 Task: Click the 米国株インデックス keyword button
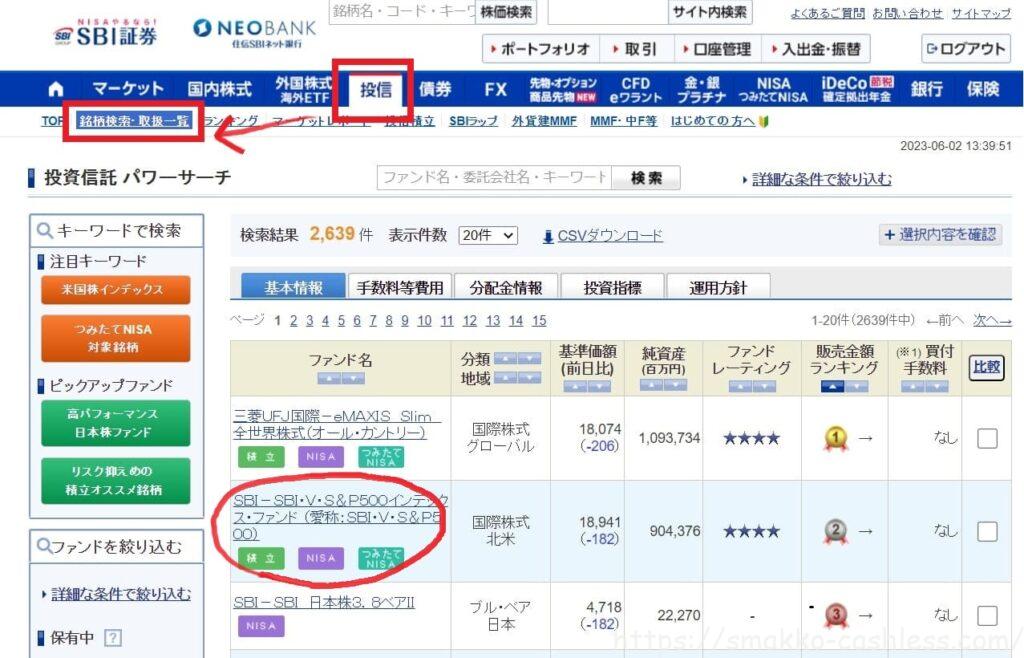(x=115, y=290)
